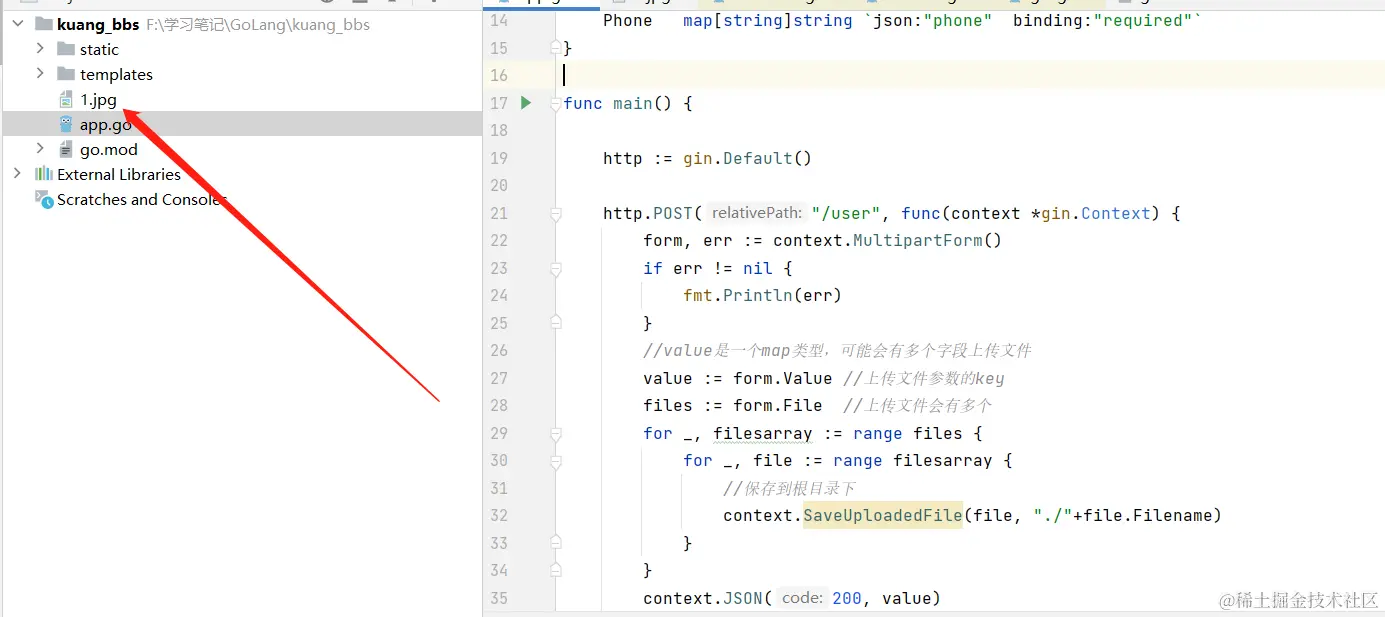Fold func main at line 17

click(556, 103)
